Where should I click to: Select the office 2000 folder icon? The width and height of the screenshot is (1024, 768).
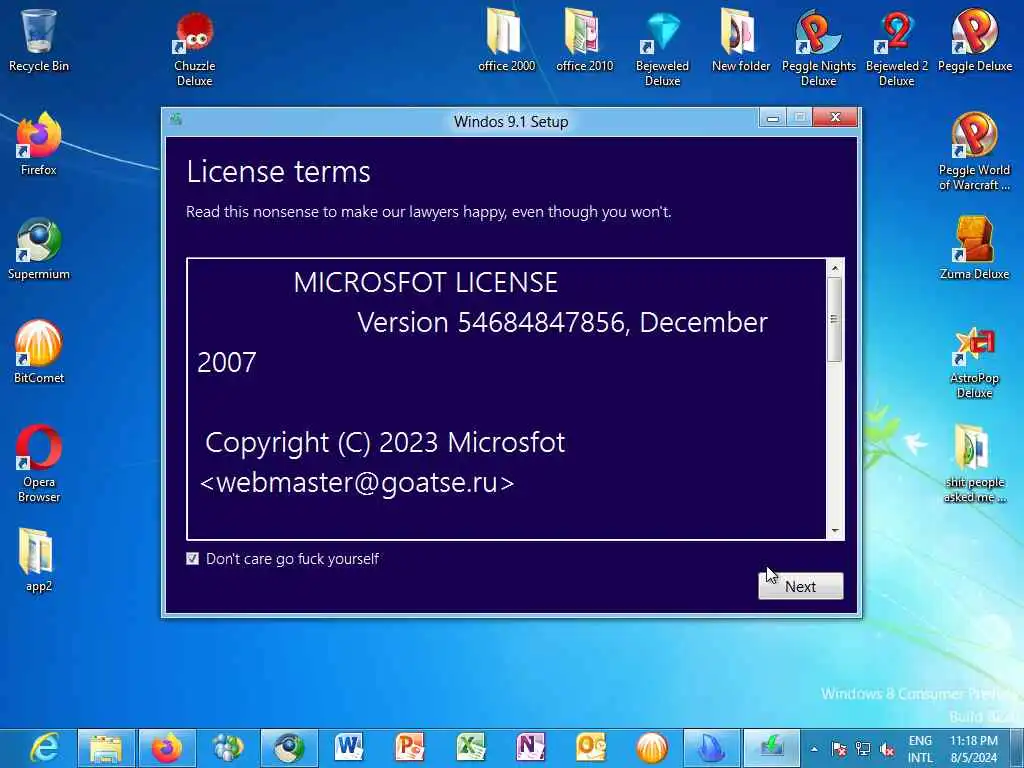click(x=506, y=39)
